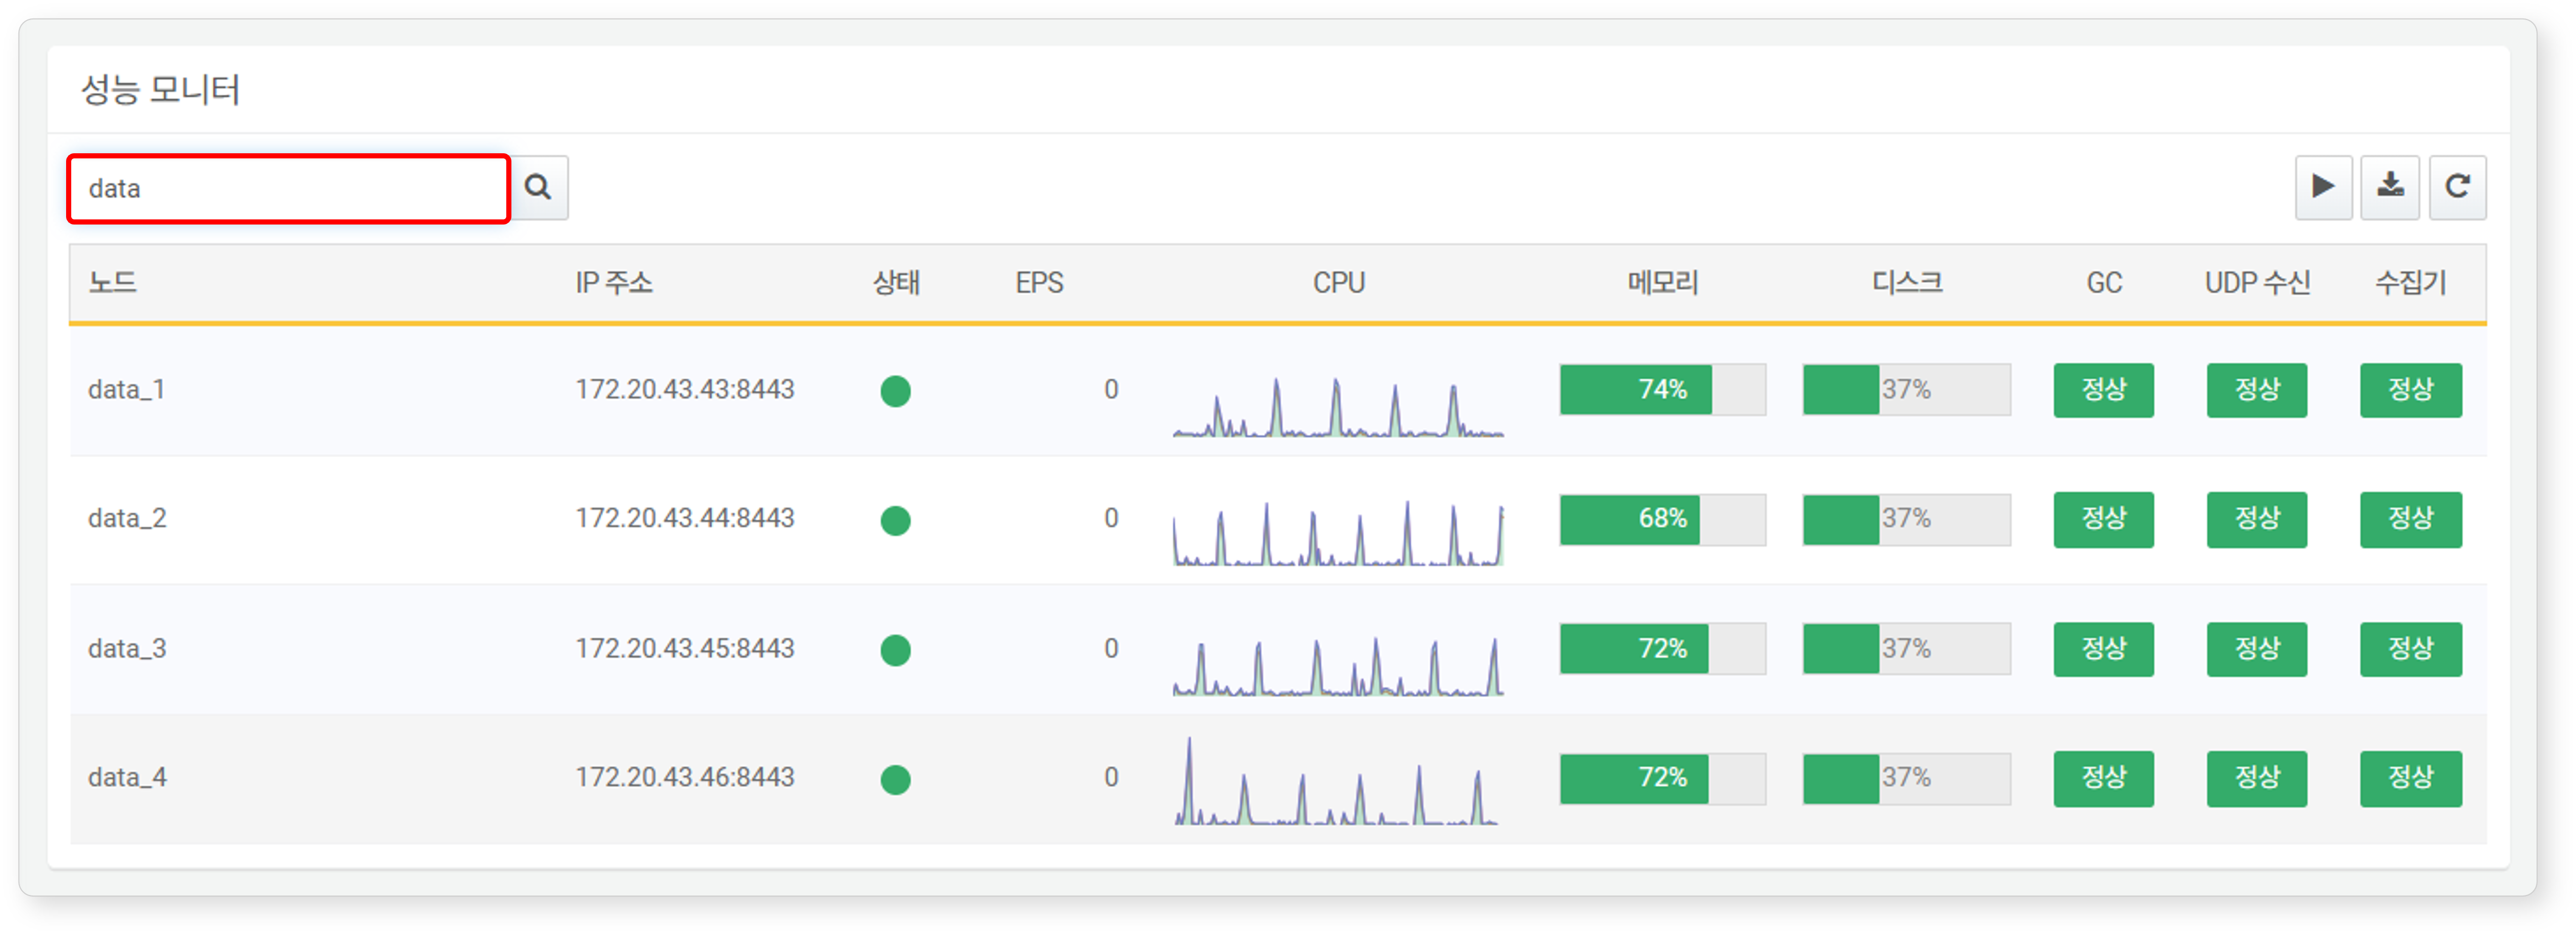Click the green status dot for data_1
The width and height of the screenshot is (2576, 935).
(896, 391)
